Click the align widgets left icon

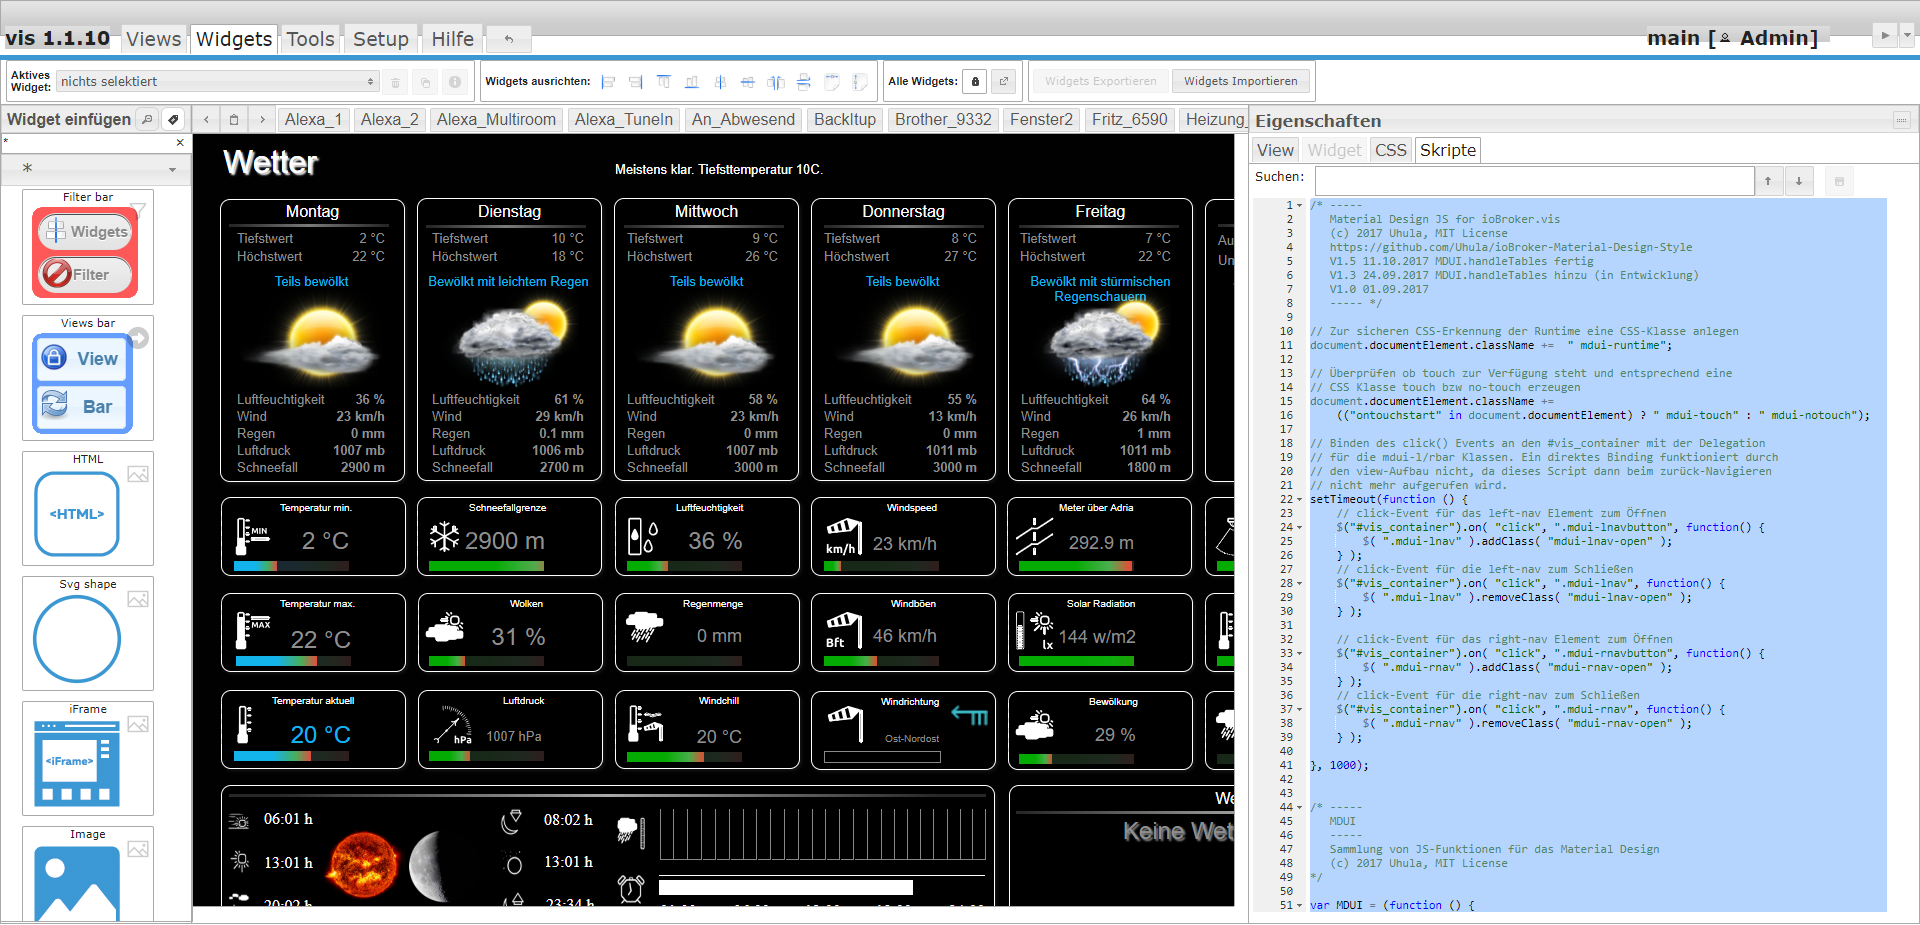coord(608,82)
